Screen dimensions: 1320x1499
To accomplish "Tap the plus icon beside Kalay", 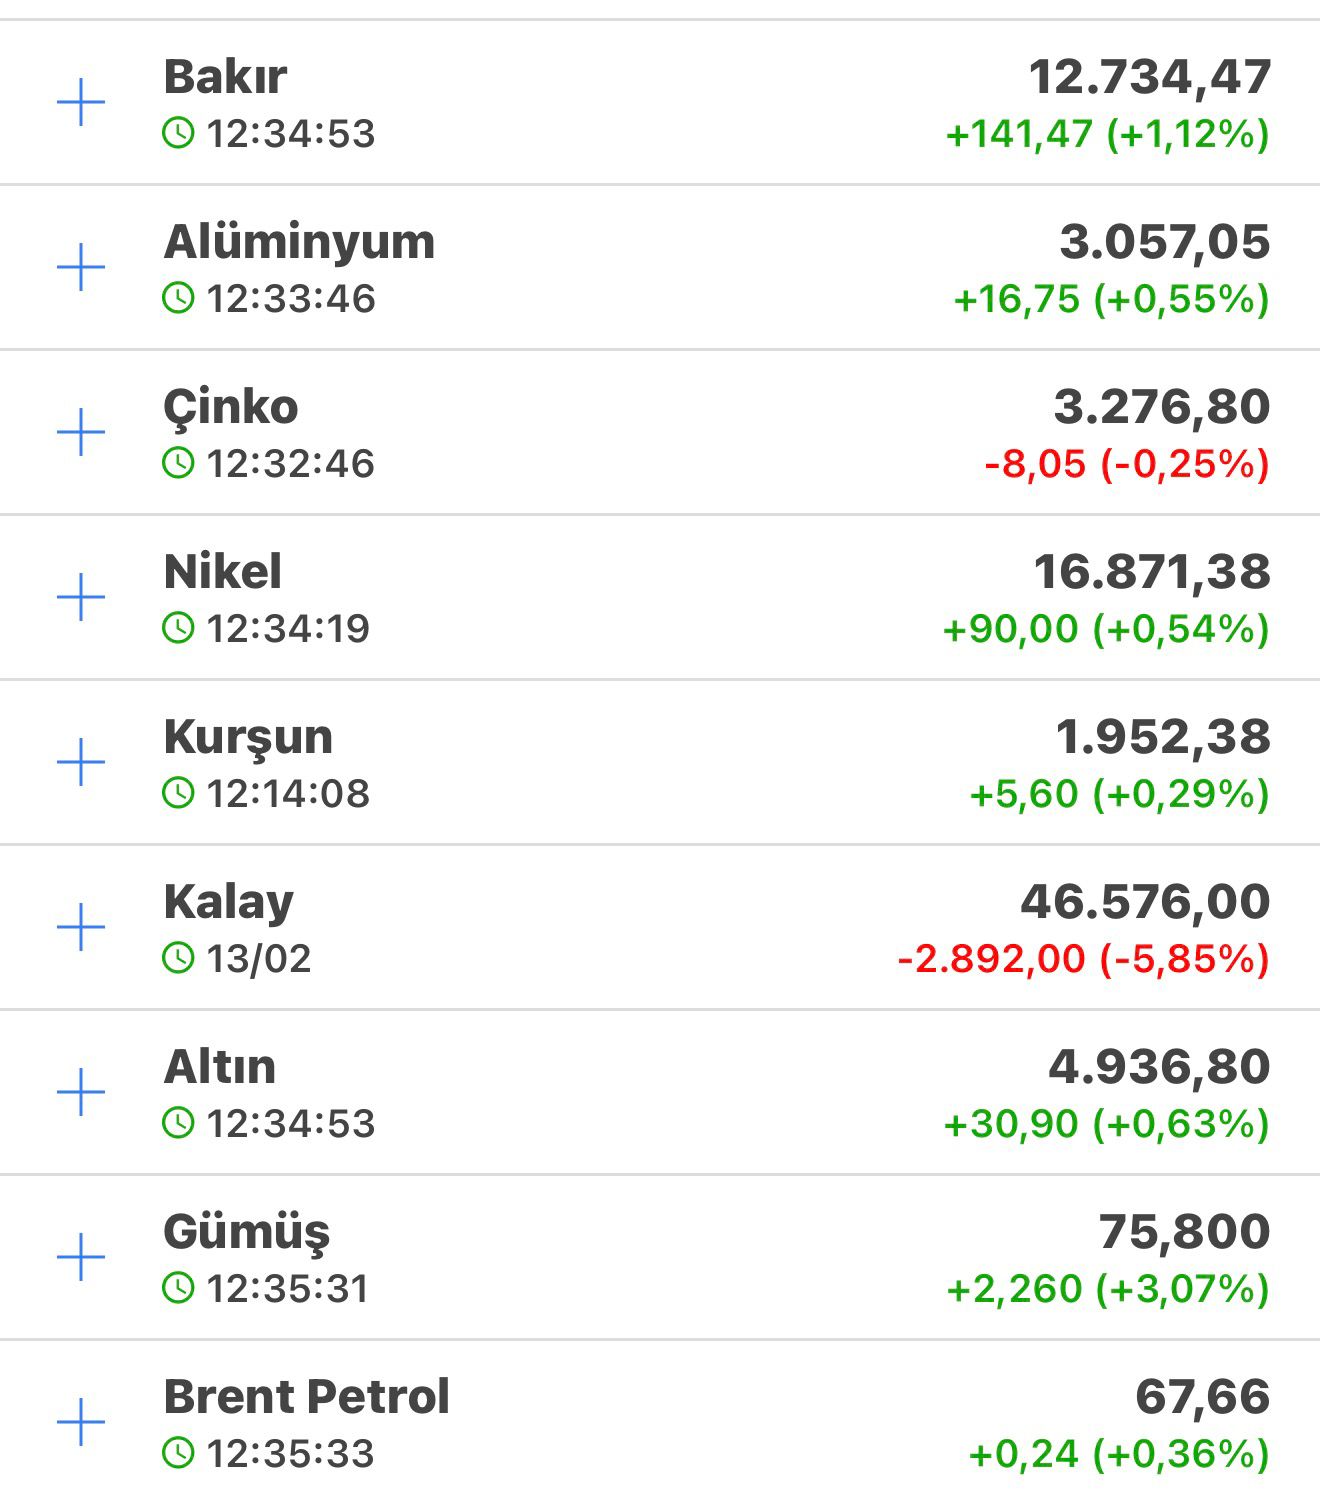I will (x=81, y=928).
